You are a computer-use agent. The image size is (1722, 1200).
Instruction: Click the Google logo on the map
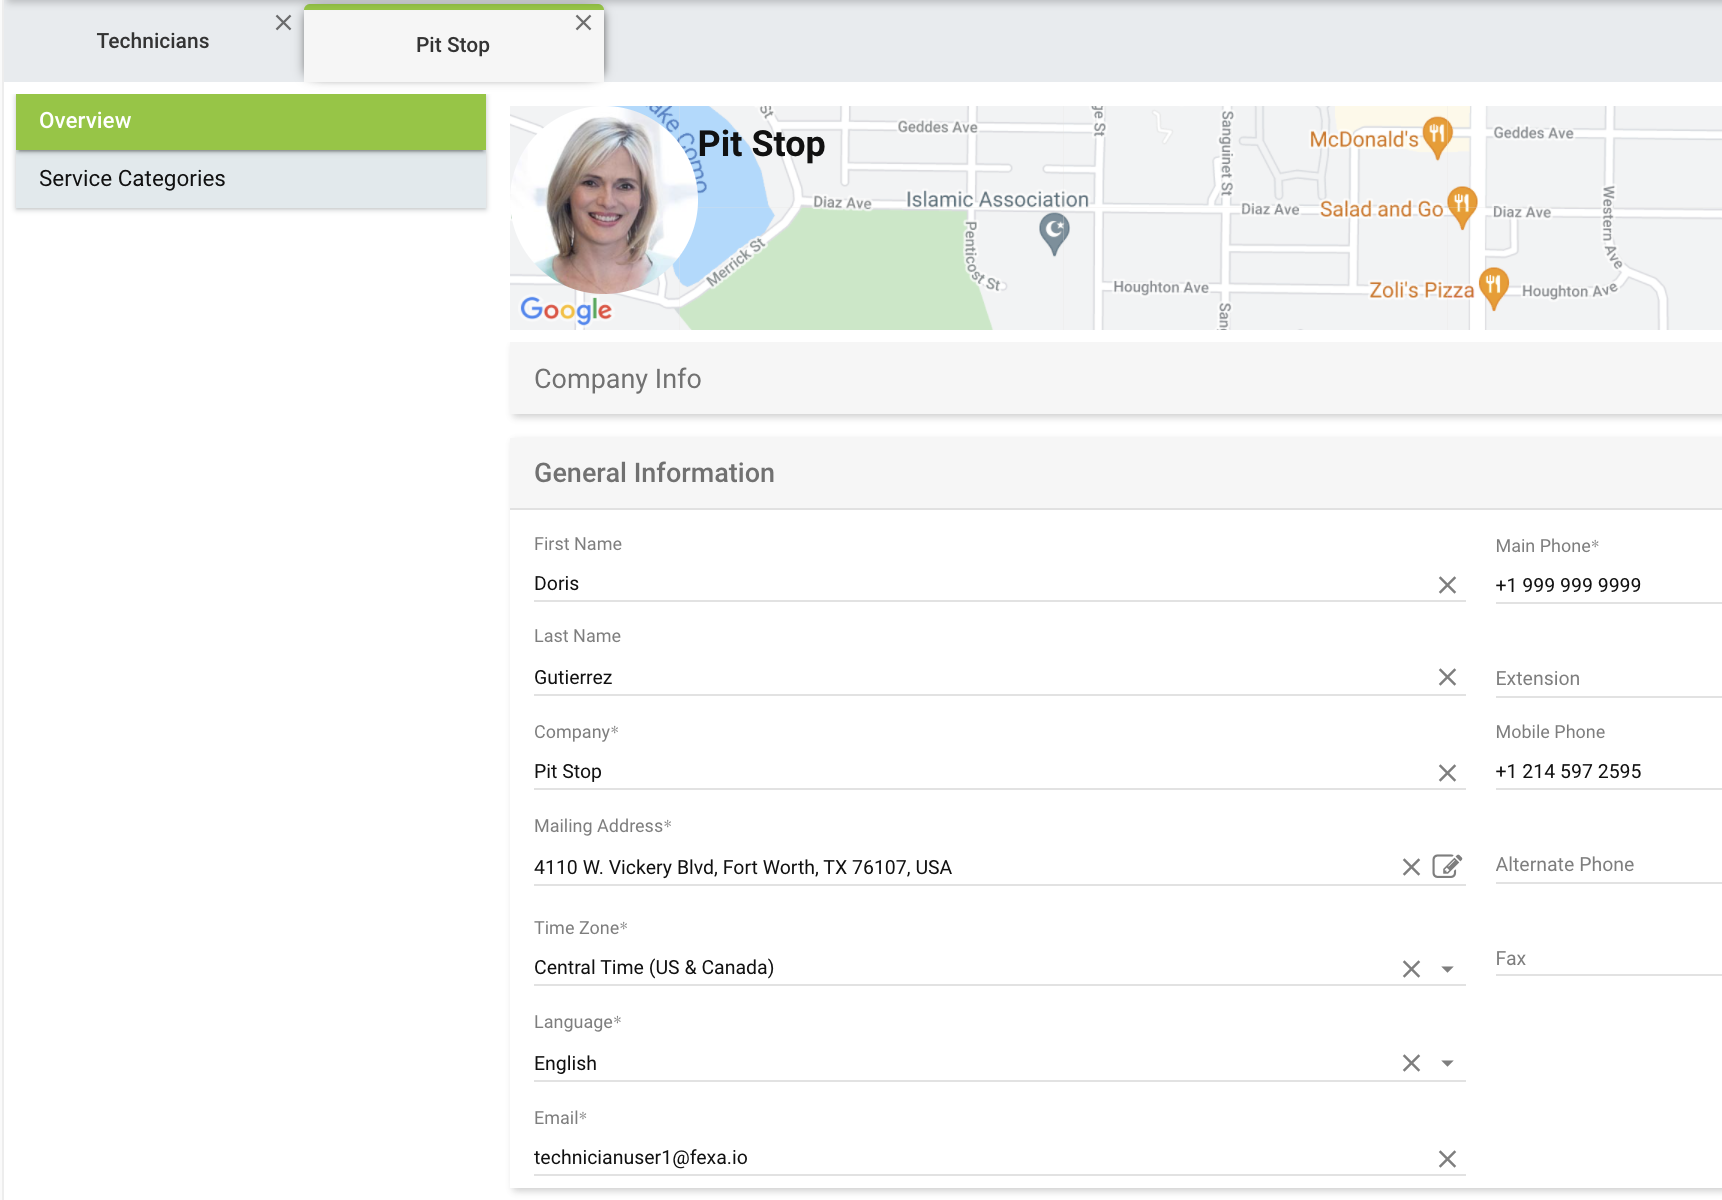click(x=566, y=310)
